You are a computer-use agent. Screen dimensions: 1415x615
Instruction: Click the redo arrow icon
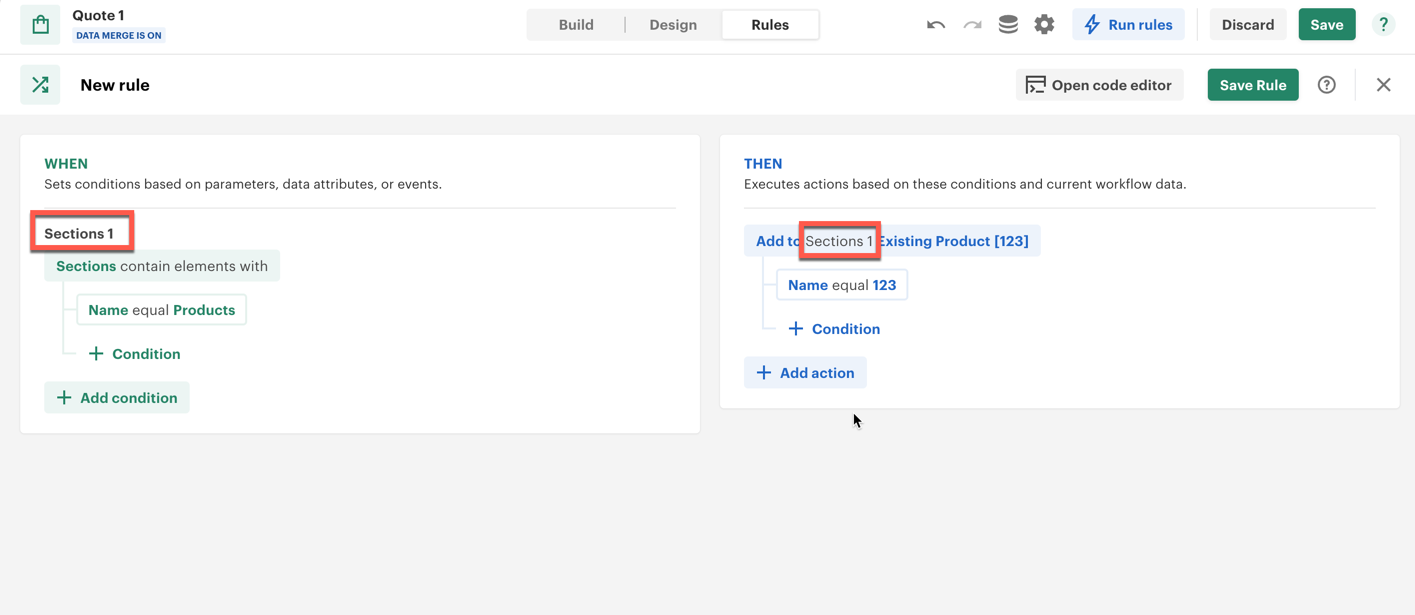pyautogui.click(x=972, y=25)
